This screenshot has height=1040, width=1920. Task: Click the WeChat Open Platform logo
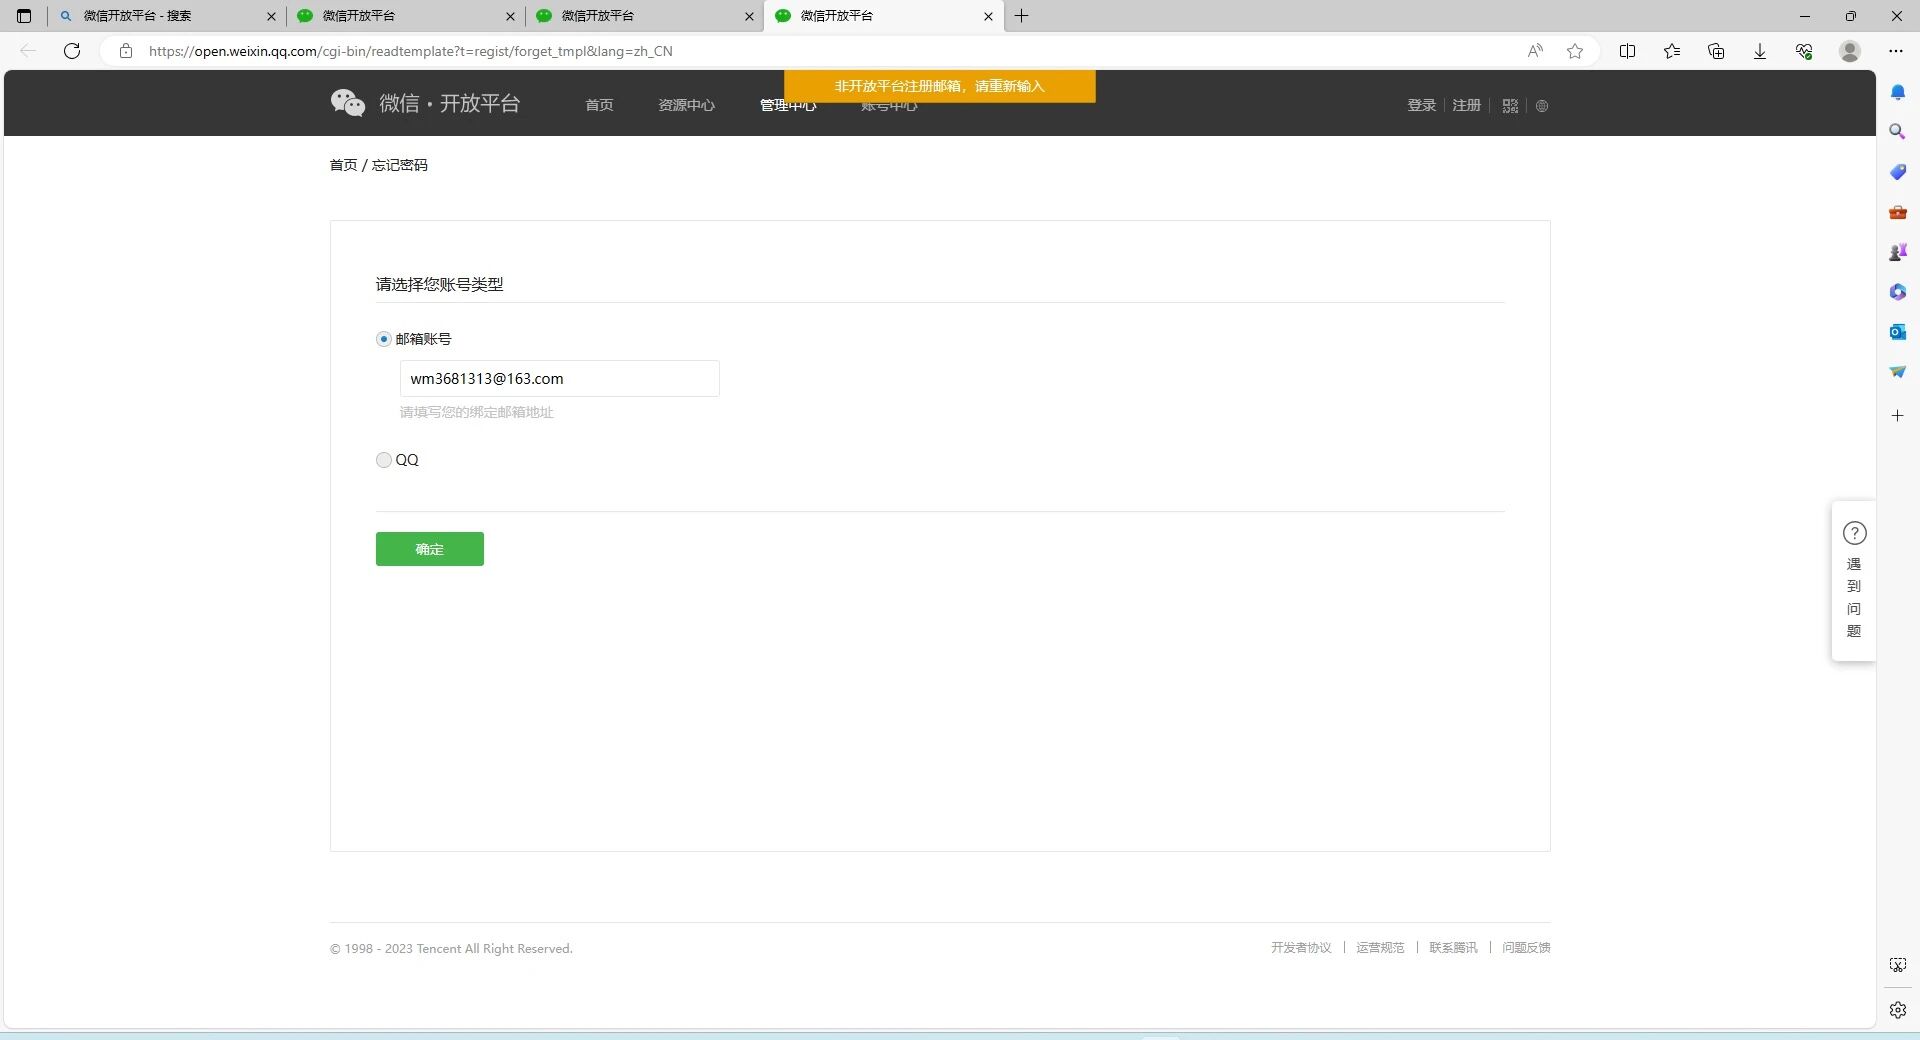click(x=425, y=103)
